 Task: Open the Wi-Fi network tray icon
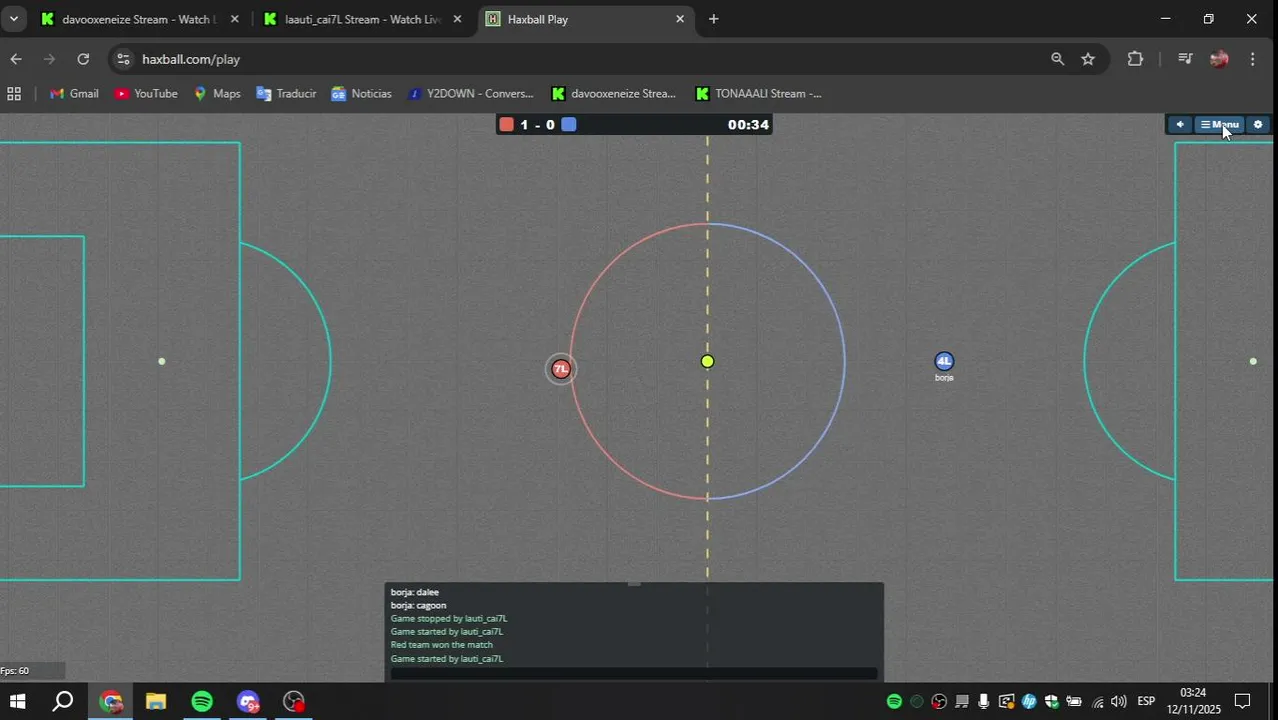(1098, 701)
